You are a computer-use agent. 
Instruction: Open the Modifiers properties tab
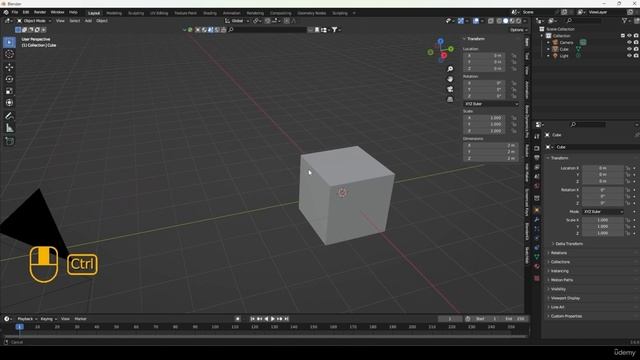coord(537,220)
